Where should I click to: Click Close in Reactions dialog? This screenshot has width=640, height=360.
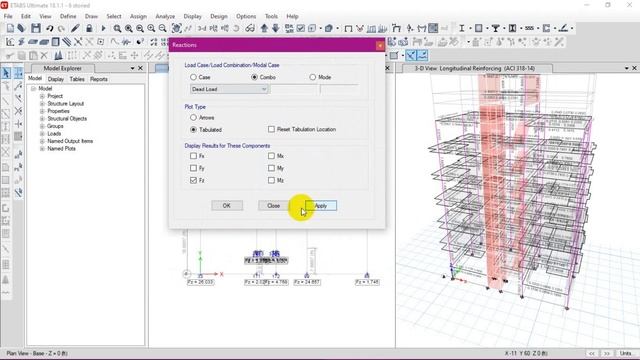point(273,206)
